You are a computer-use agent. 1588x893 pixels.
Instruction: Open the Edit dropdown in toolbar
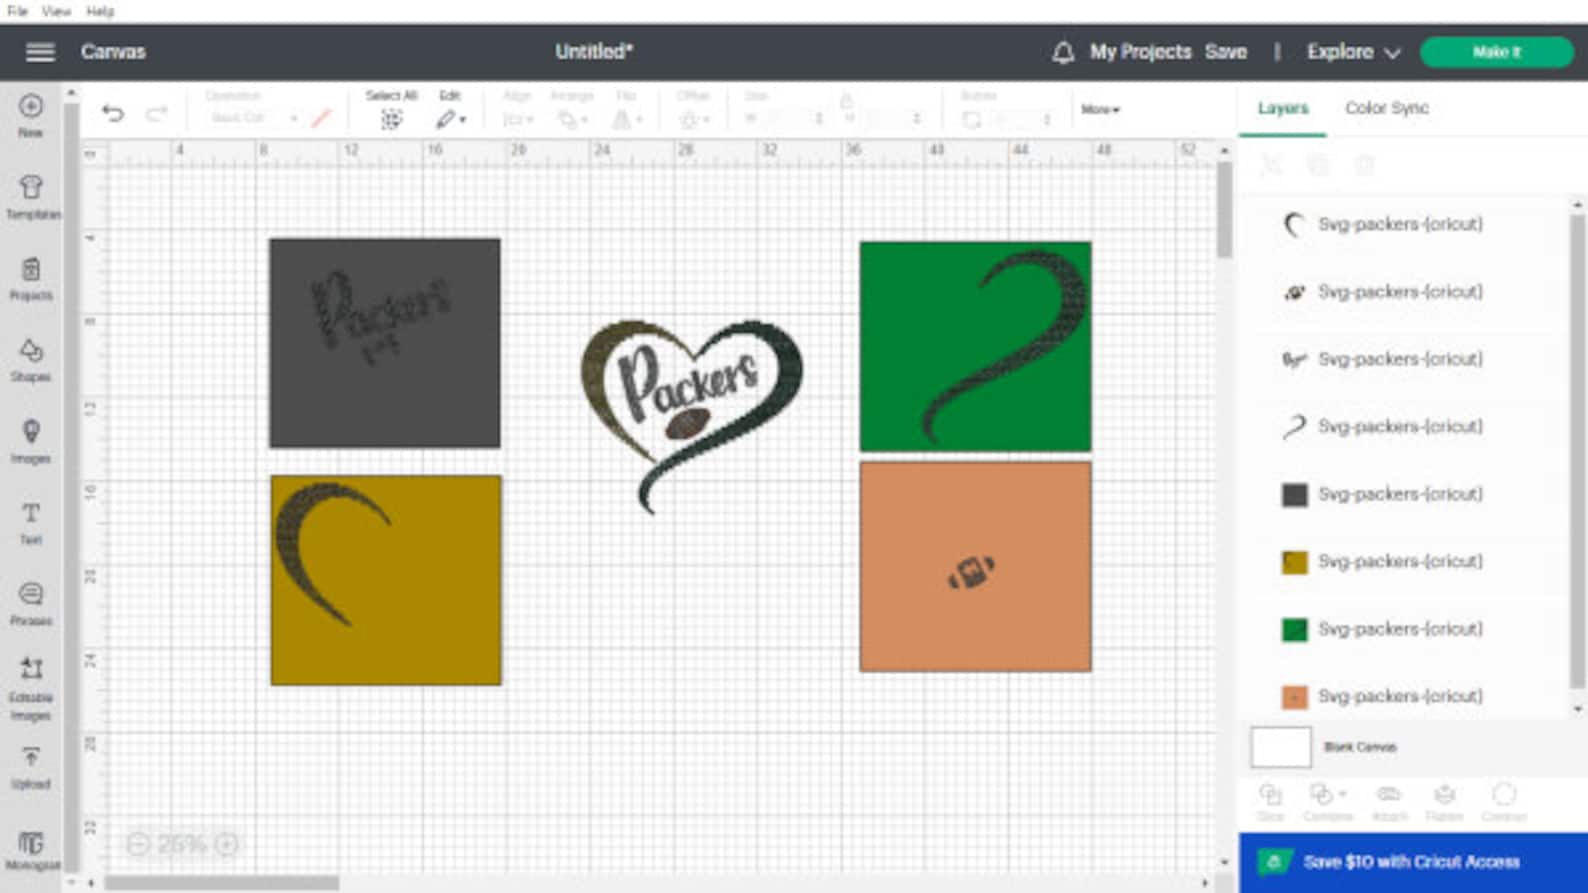pyautogui.click(x=451, y=119)
